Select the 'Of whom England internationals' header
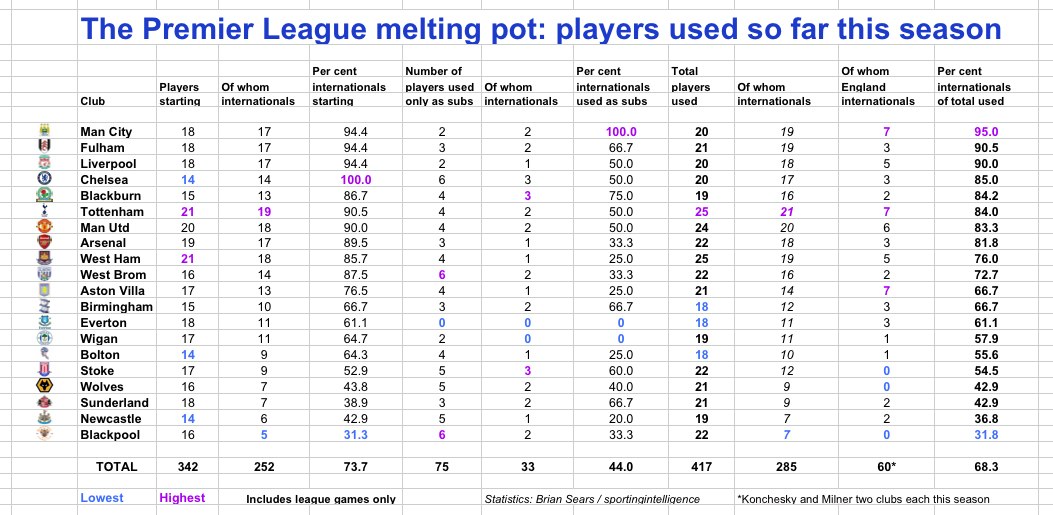Image resolution: width=1053 pixels, height=515 pixels. 878,86
